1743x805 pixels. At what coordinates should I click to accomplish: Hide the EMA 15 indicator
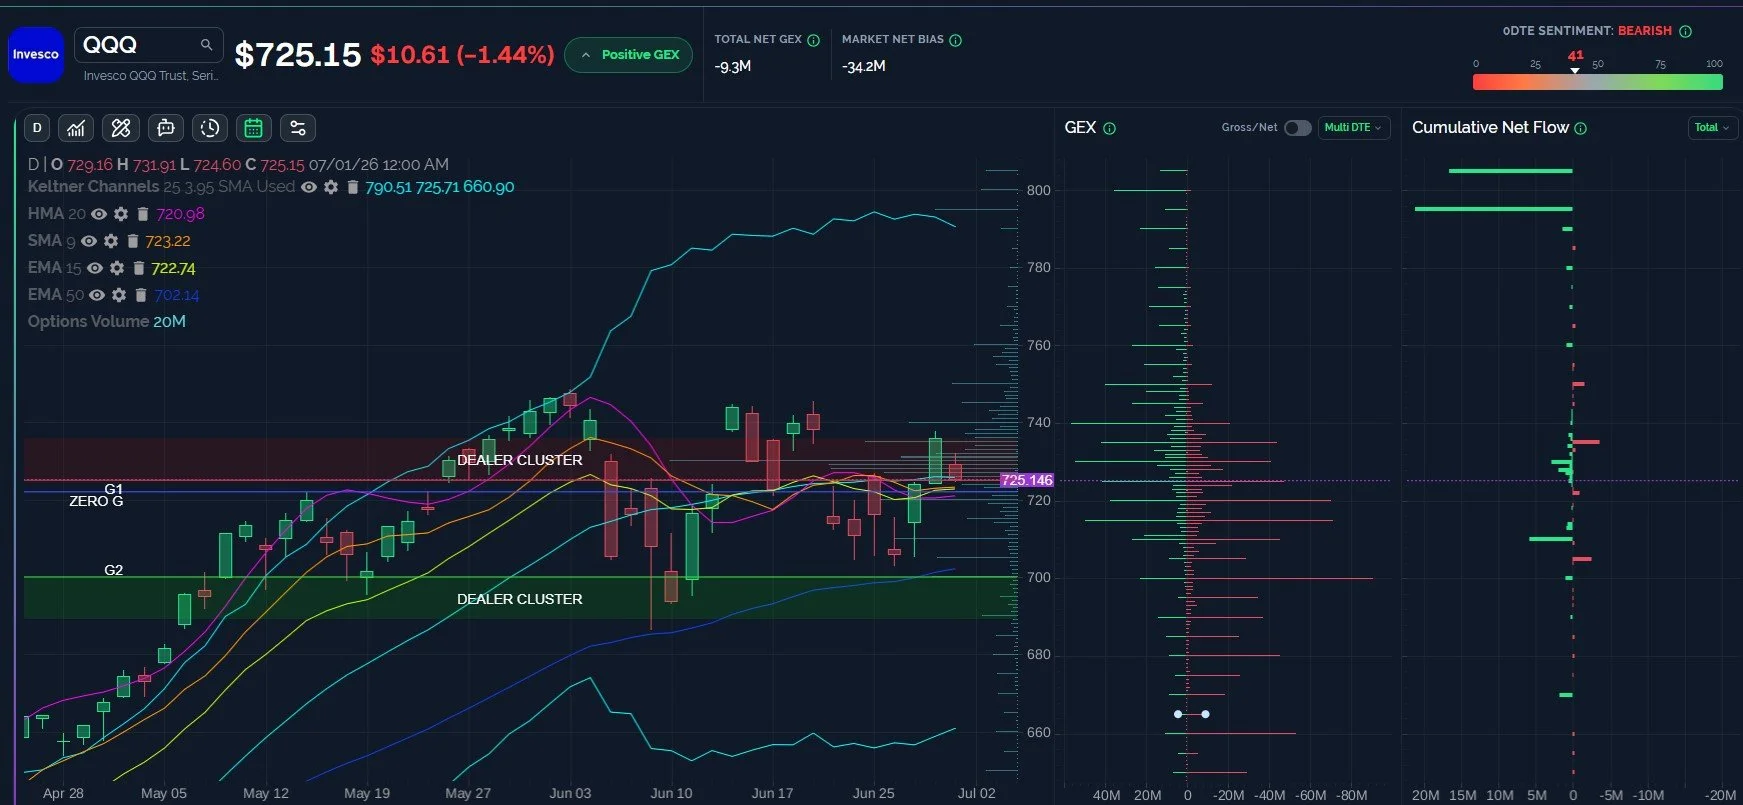click(x=95, y=268)
